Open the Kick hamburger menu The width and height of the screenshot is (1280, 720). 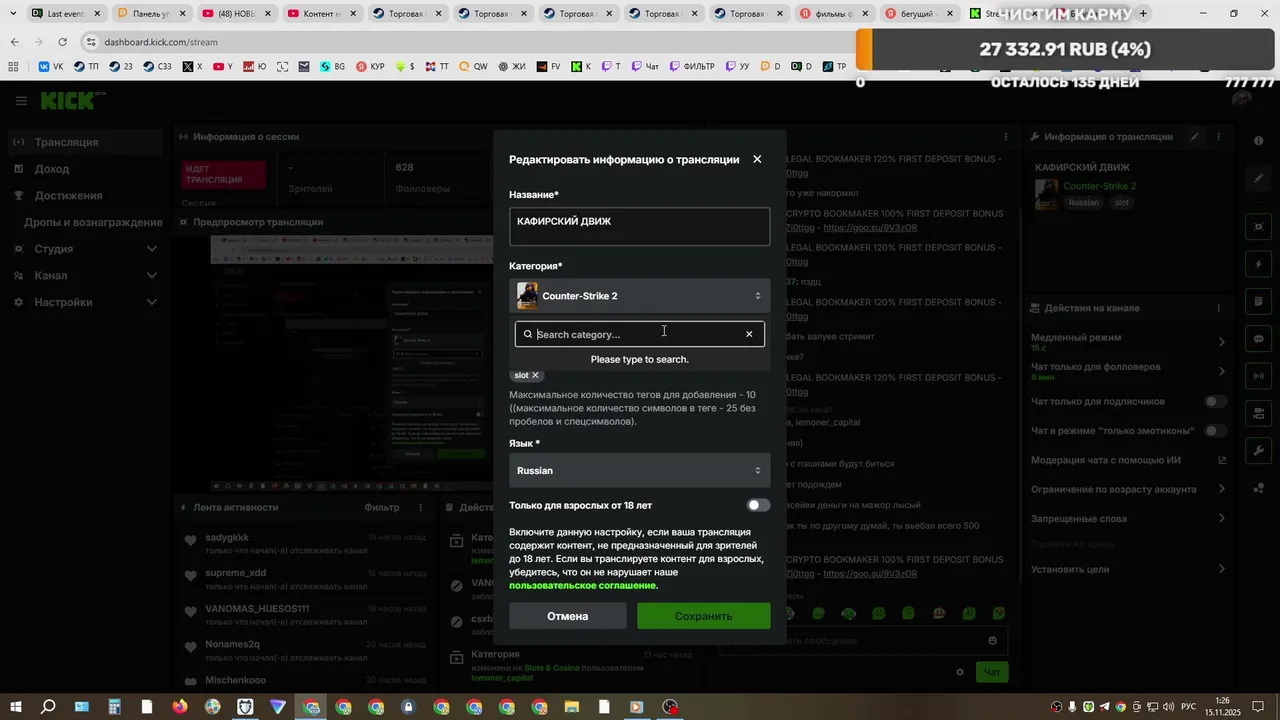pos(21,101)
